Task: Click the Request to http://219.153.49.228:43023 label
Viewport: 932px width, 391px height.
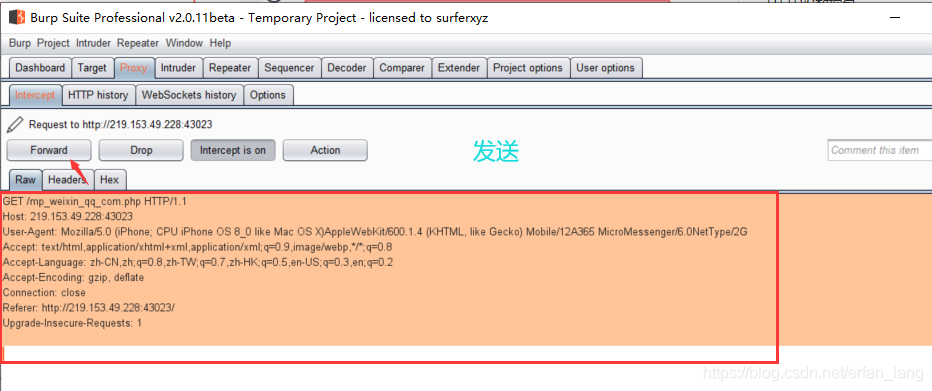Action: coord(121,125)
